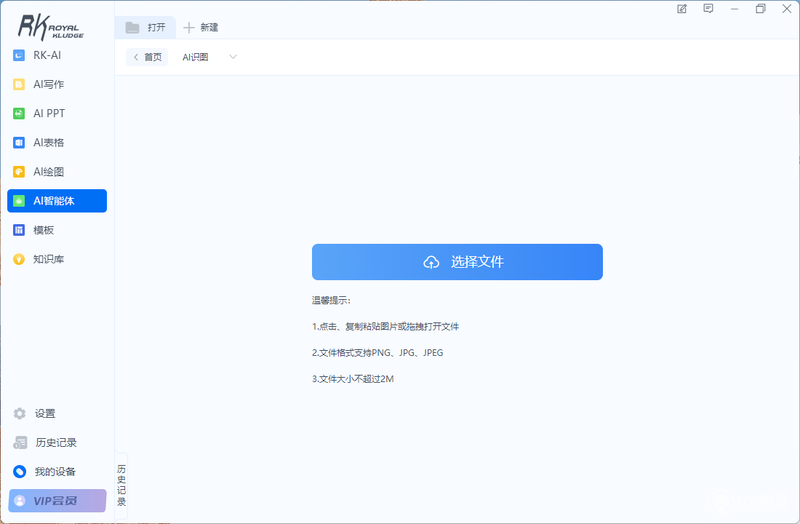Switch to the 打开 tab
Image resolution: width=800 pixels, height=524 pixels.
(x=145, y=28)
